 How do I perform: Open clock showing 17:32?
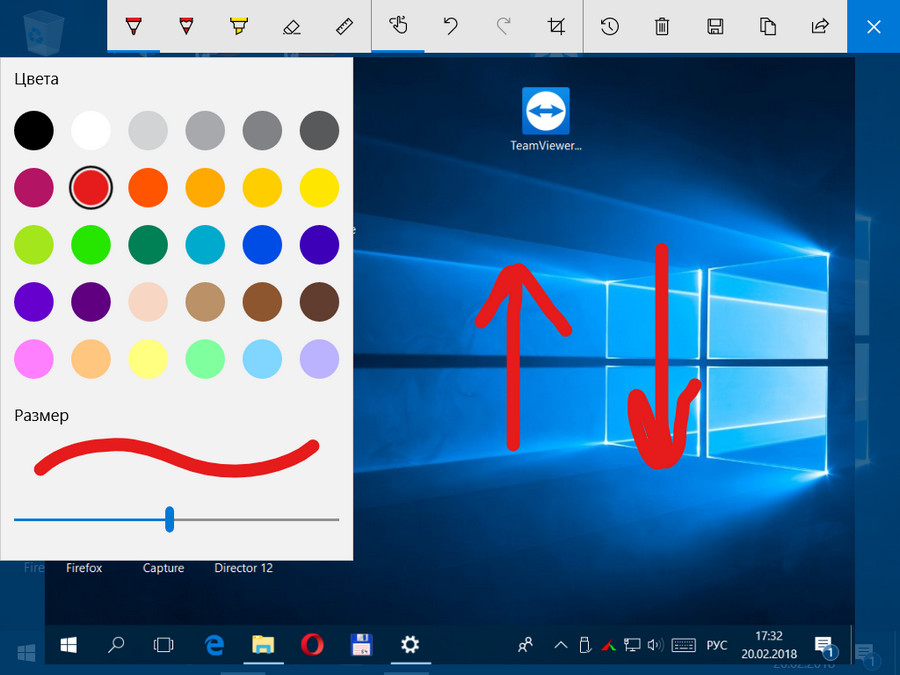pos(769,645)
